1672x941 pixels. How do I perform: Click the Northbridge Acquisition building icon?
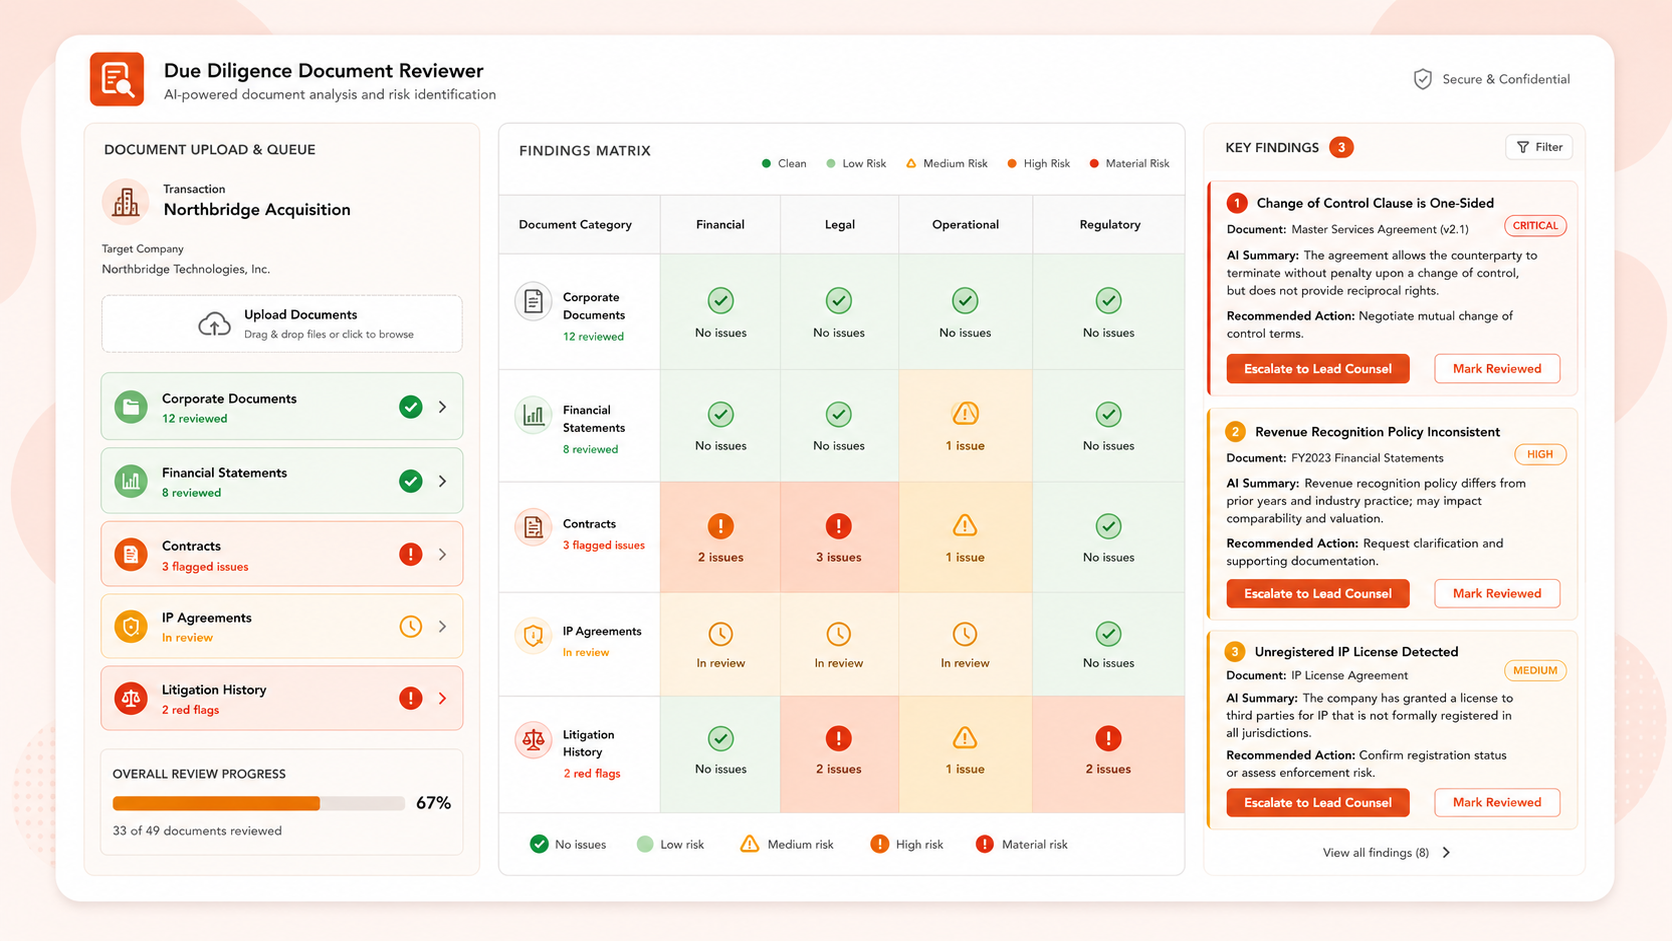[x=126, y=202]
